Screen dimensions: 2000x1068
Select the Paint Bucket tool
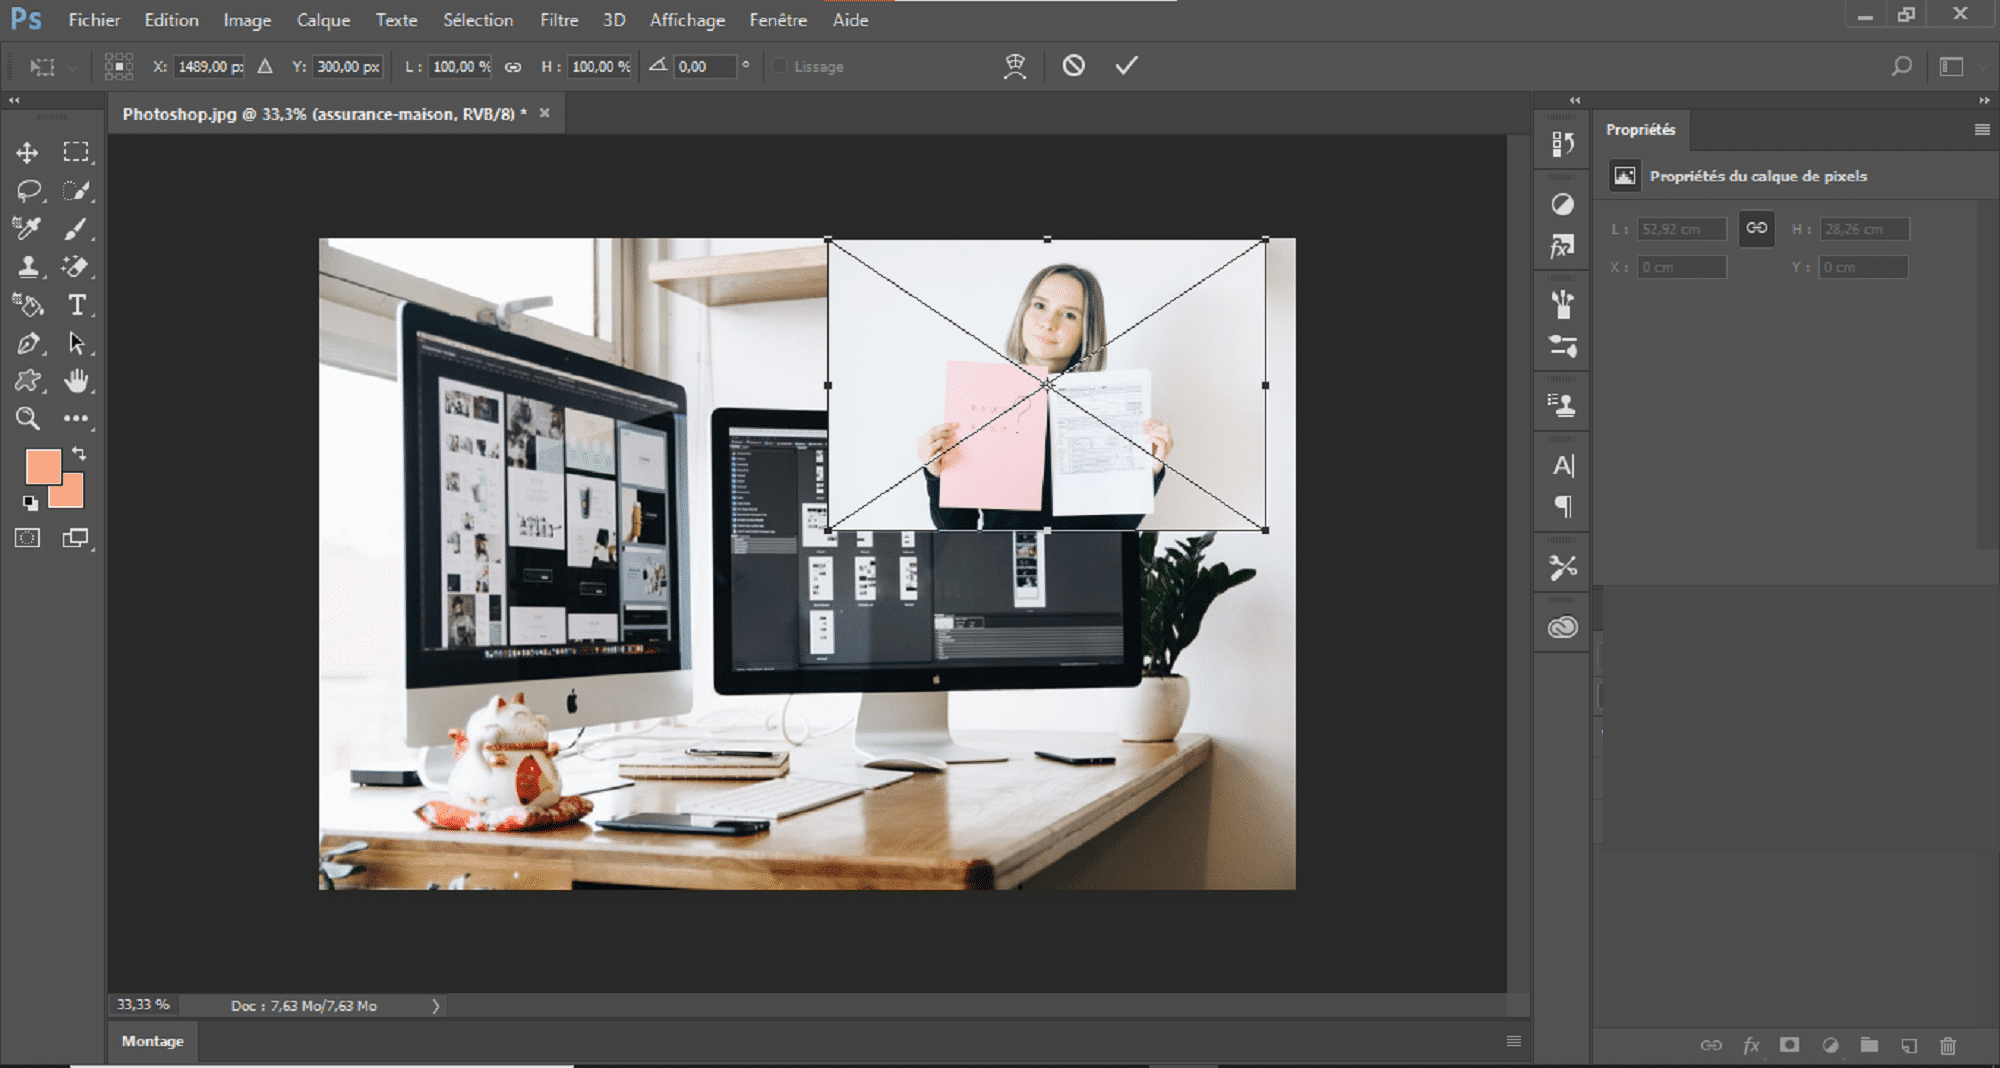point(27,305)
